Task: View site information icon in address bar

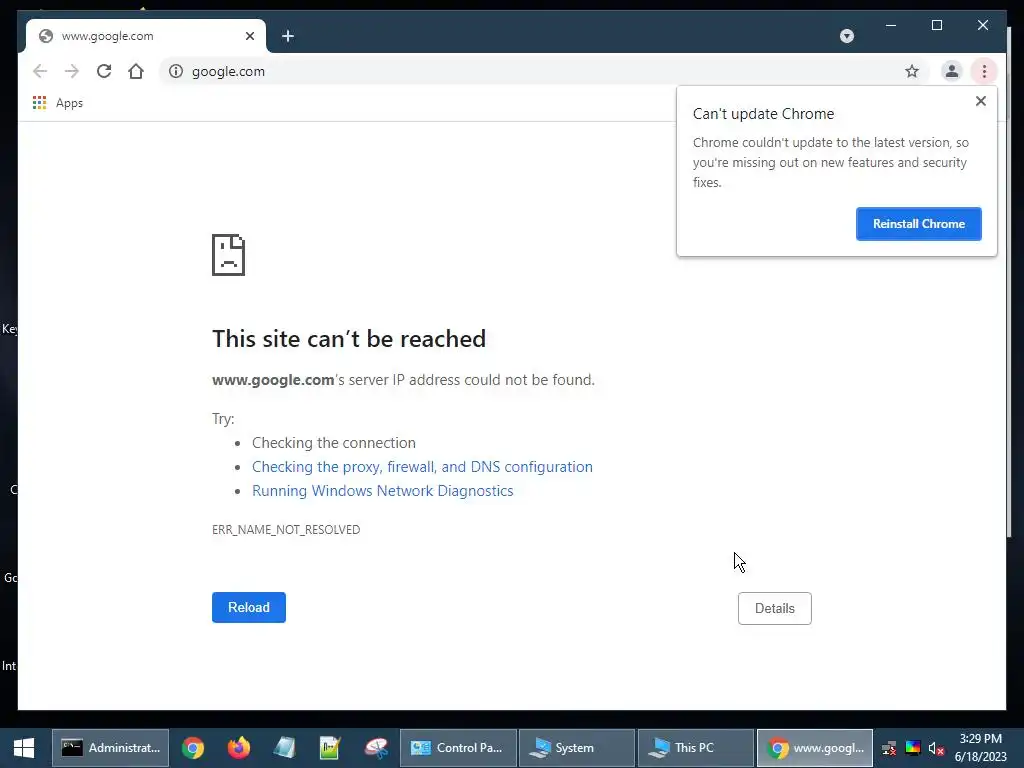Action: pos(176,71)
